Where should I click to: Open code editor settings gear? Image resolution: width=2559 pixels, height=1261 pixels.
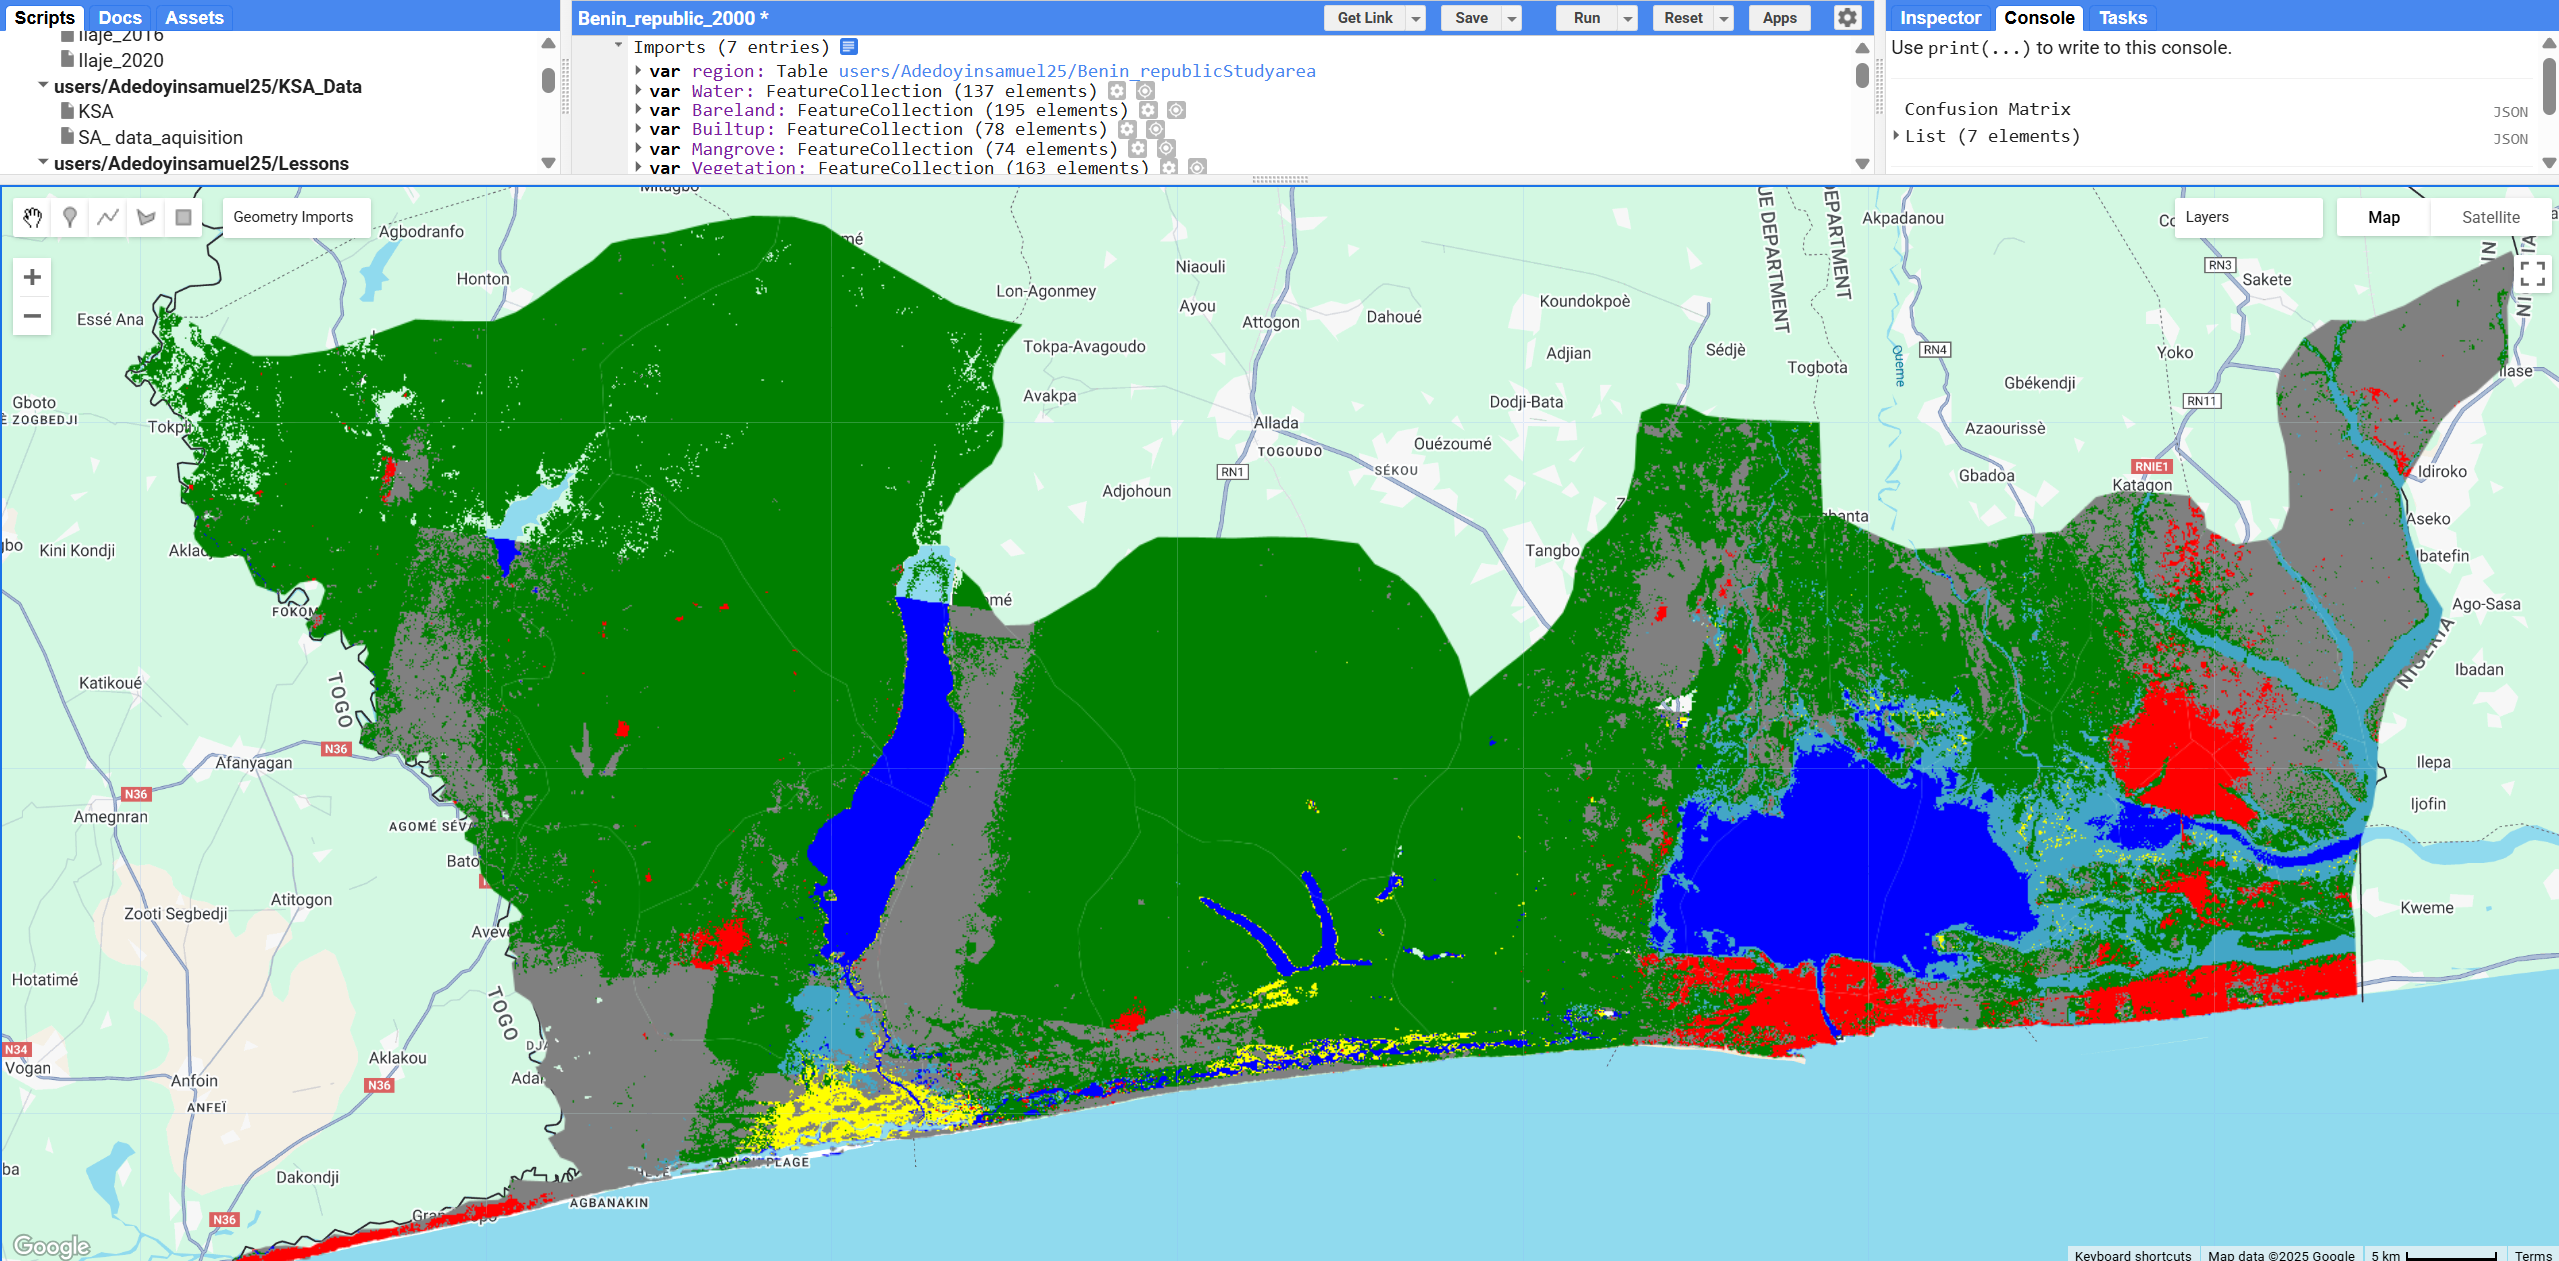tap(1847, 18)
